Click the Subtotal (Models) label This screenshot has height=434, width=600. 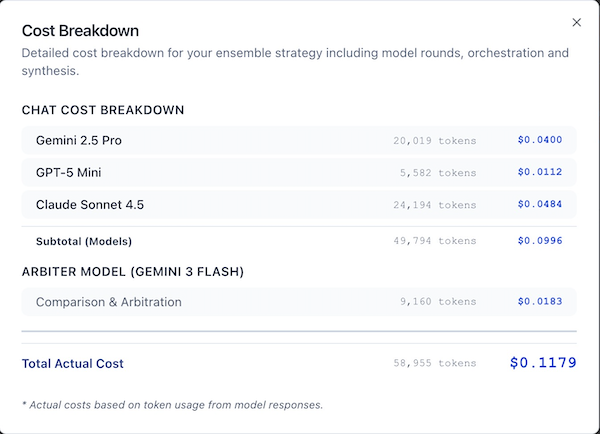pos(84,241)
